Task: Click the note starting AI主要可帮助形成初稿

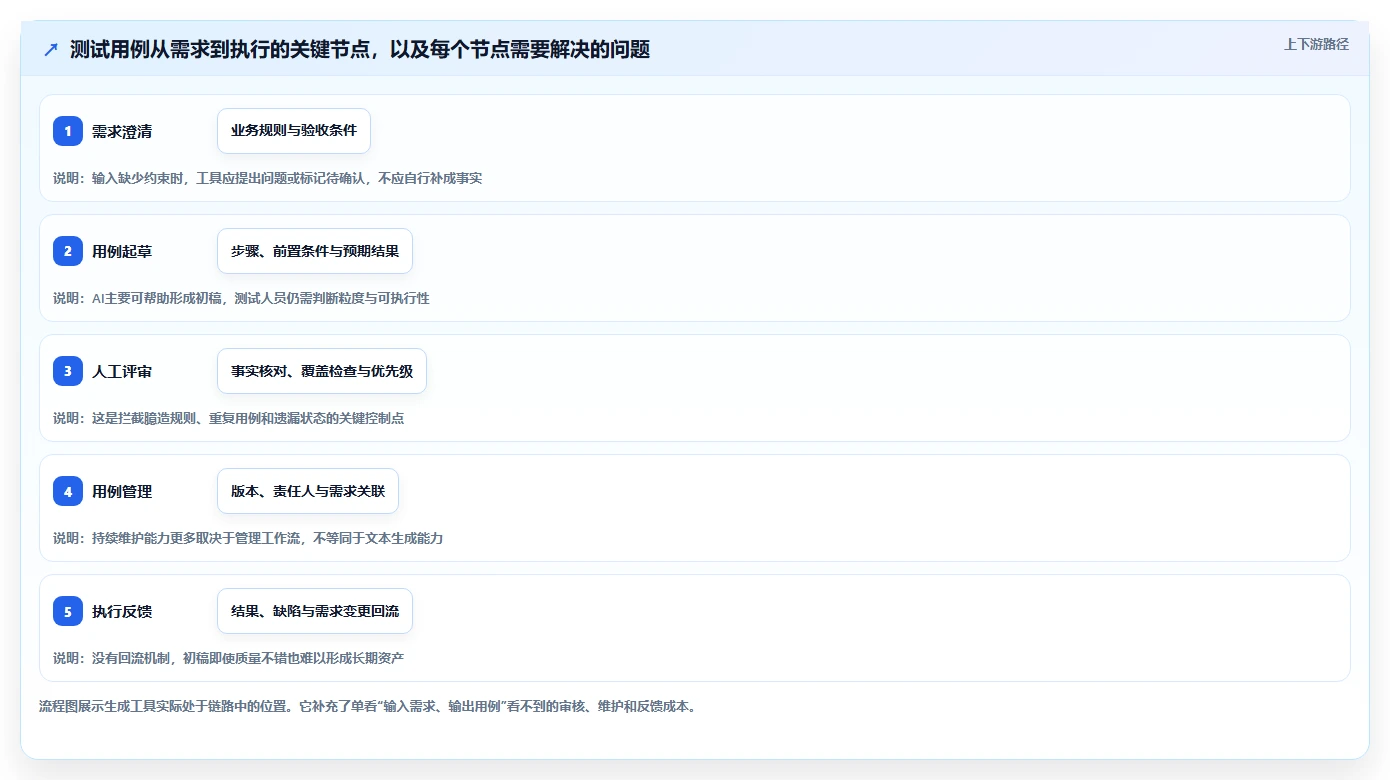Action: (241, 298)
